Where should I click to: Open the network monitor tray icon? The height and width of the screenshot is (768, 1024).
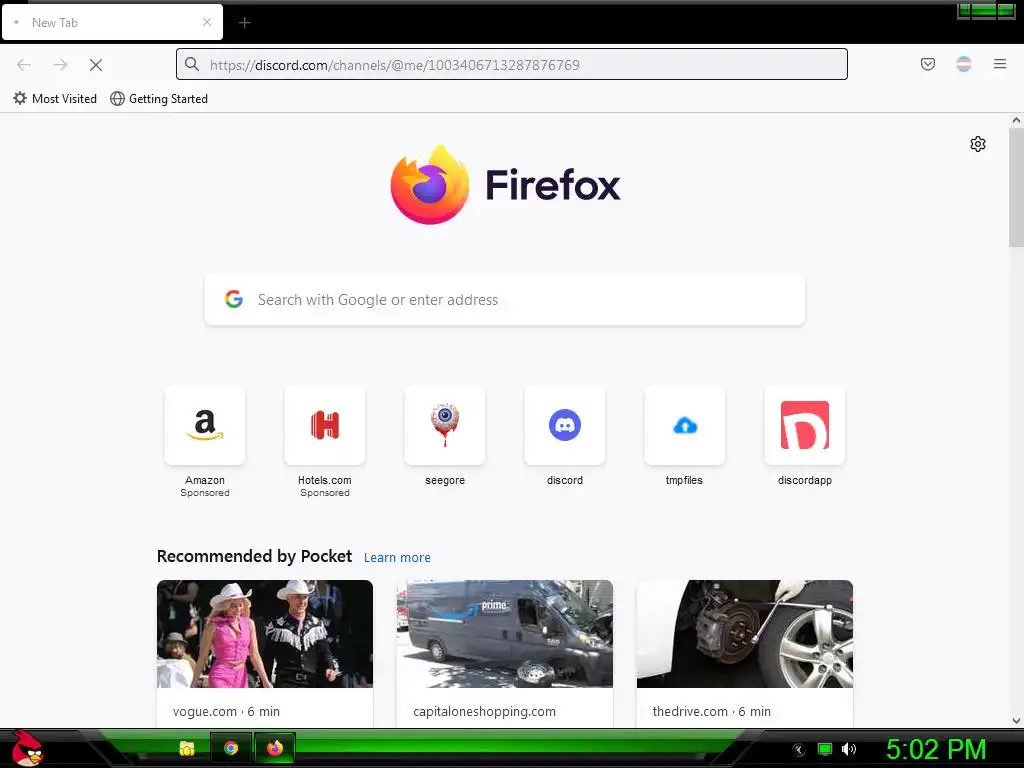825,749
